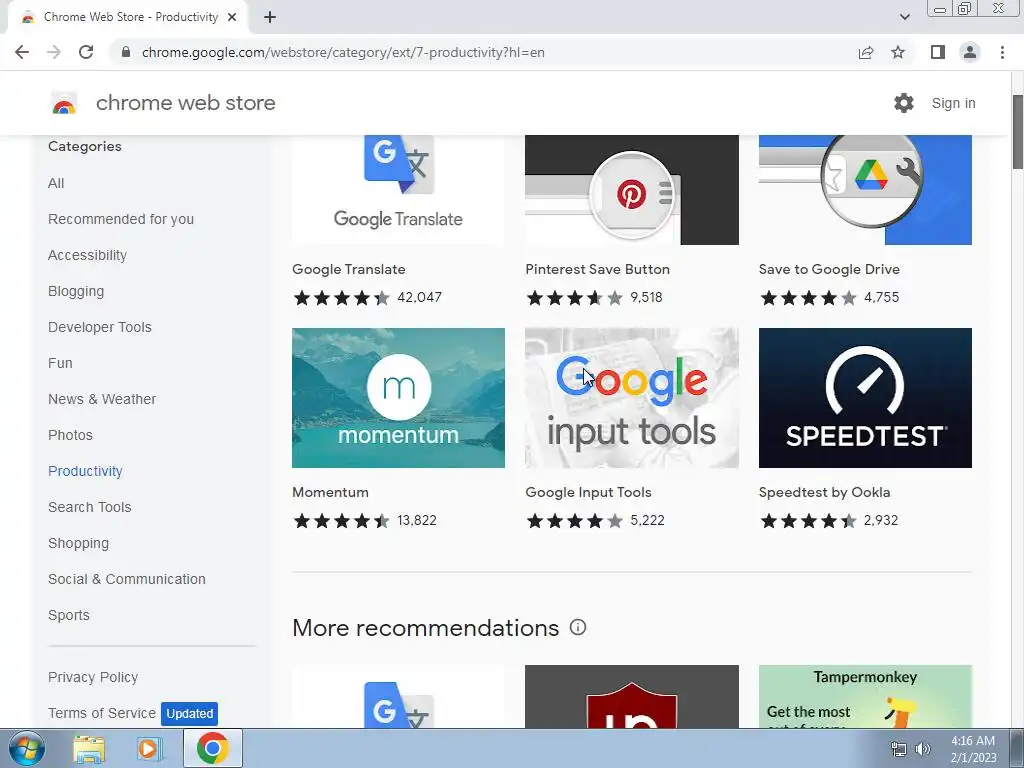
Task: Click the Pinterest Save Button title
Action: 598,269
